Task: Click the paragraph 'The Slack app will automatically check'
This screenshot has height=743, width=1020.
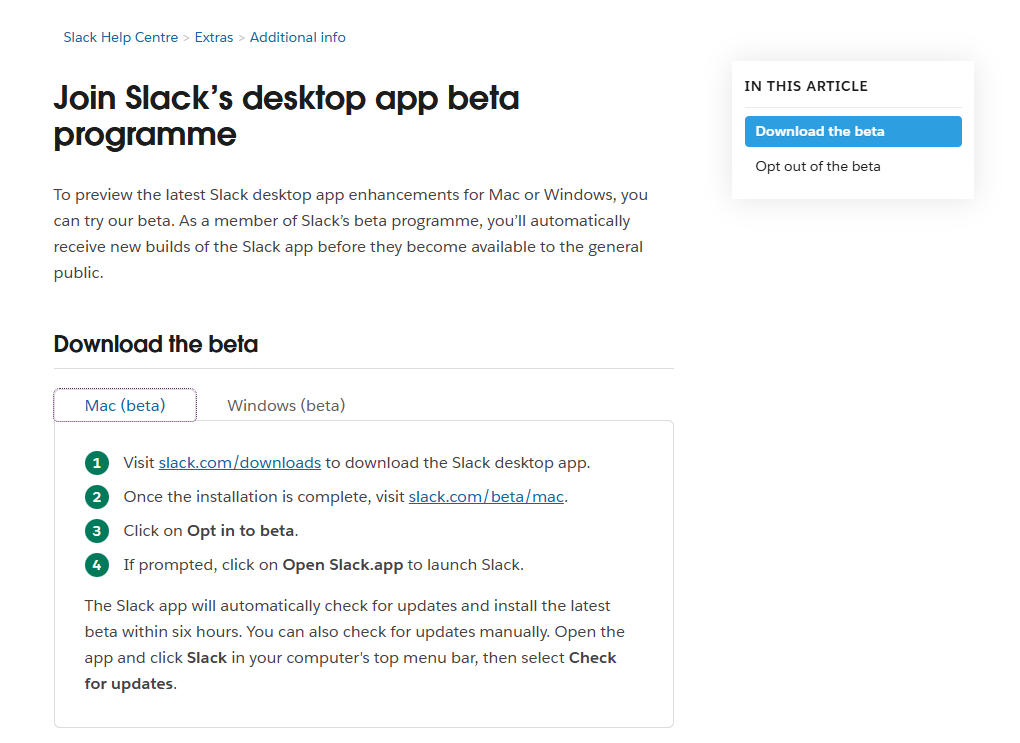Action: click(355, 645)
